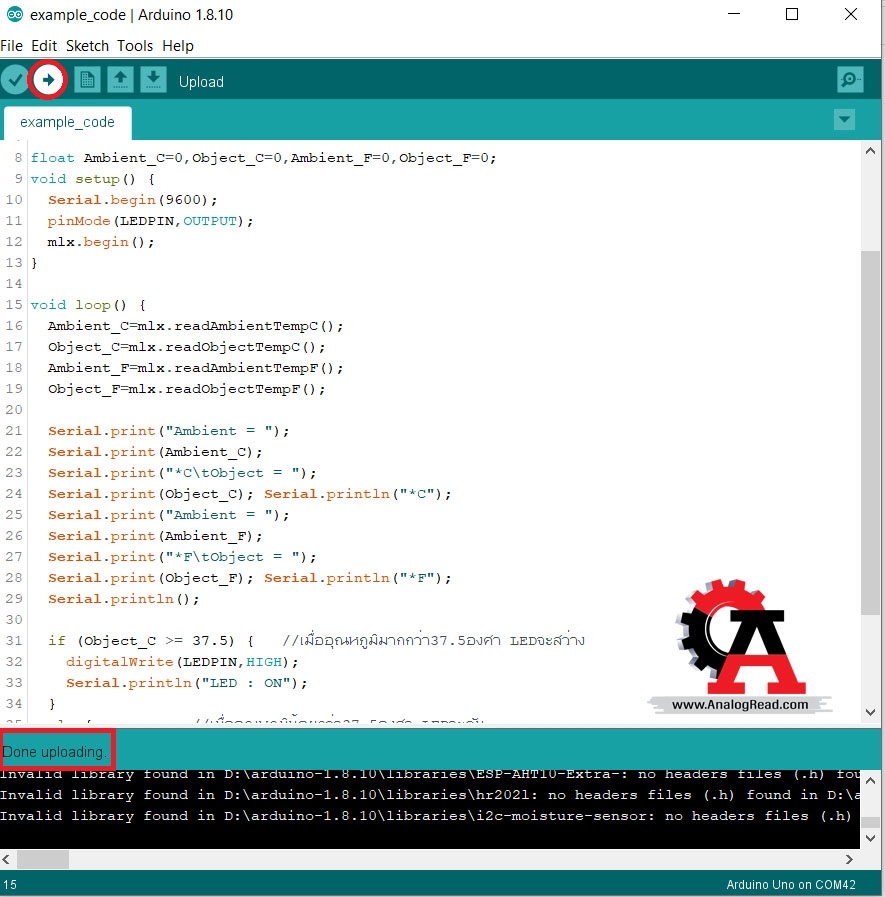Open a sketch with the up-arrow toolbar icon
Screen dimensions: 885x897
pyautogui.click(x=120, y=80)
